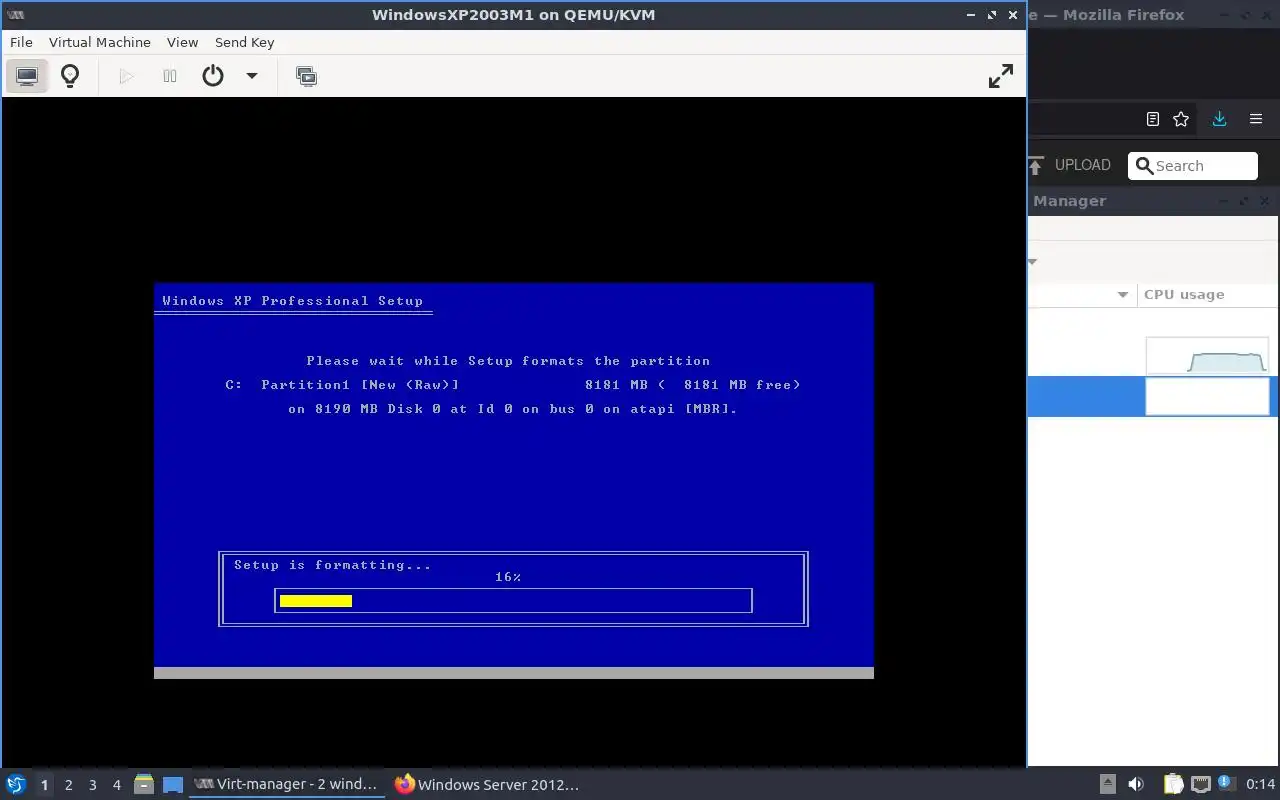
Task: Switch the VM console to fullscreen
Action: click(x=1000, y=76)
